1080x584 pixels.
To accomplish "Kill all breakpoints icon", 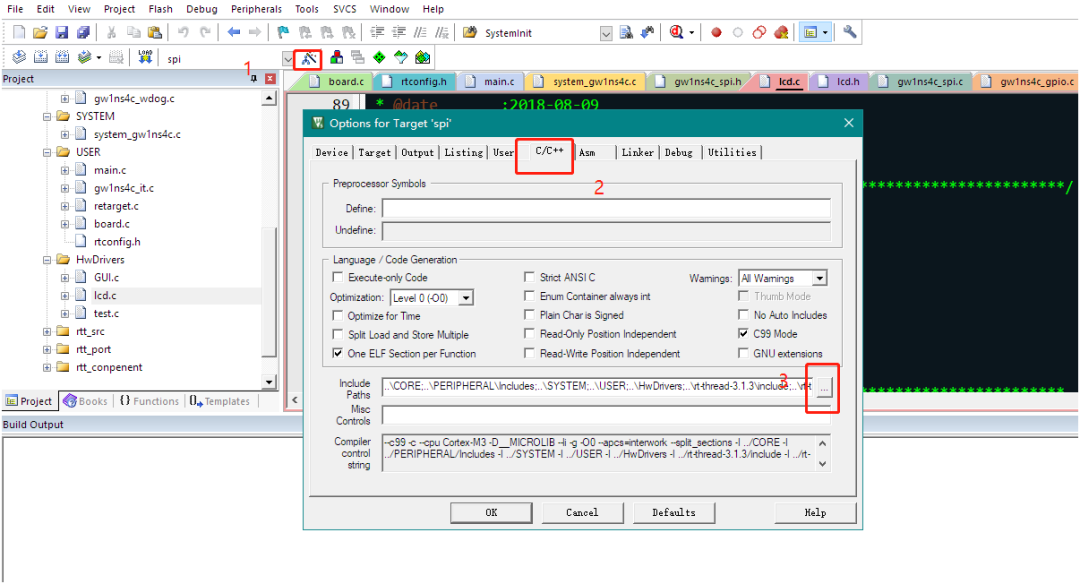I will 781,32.
